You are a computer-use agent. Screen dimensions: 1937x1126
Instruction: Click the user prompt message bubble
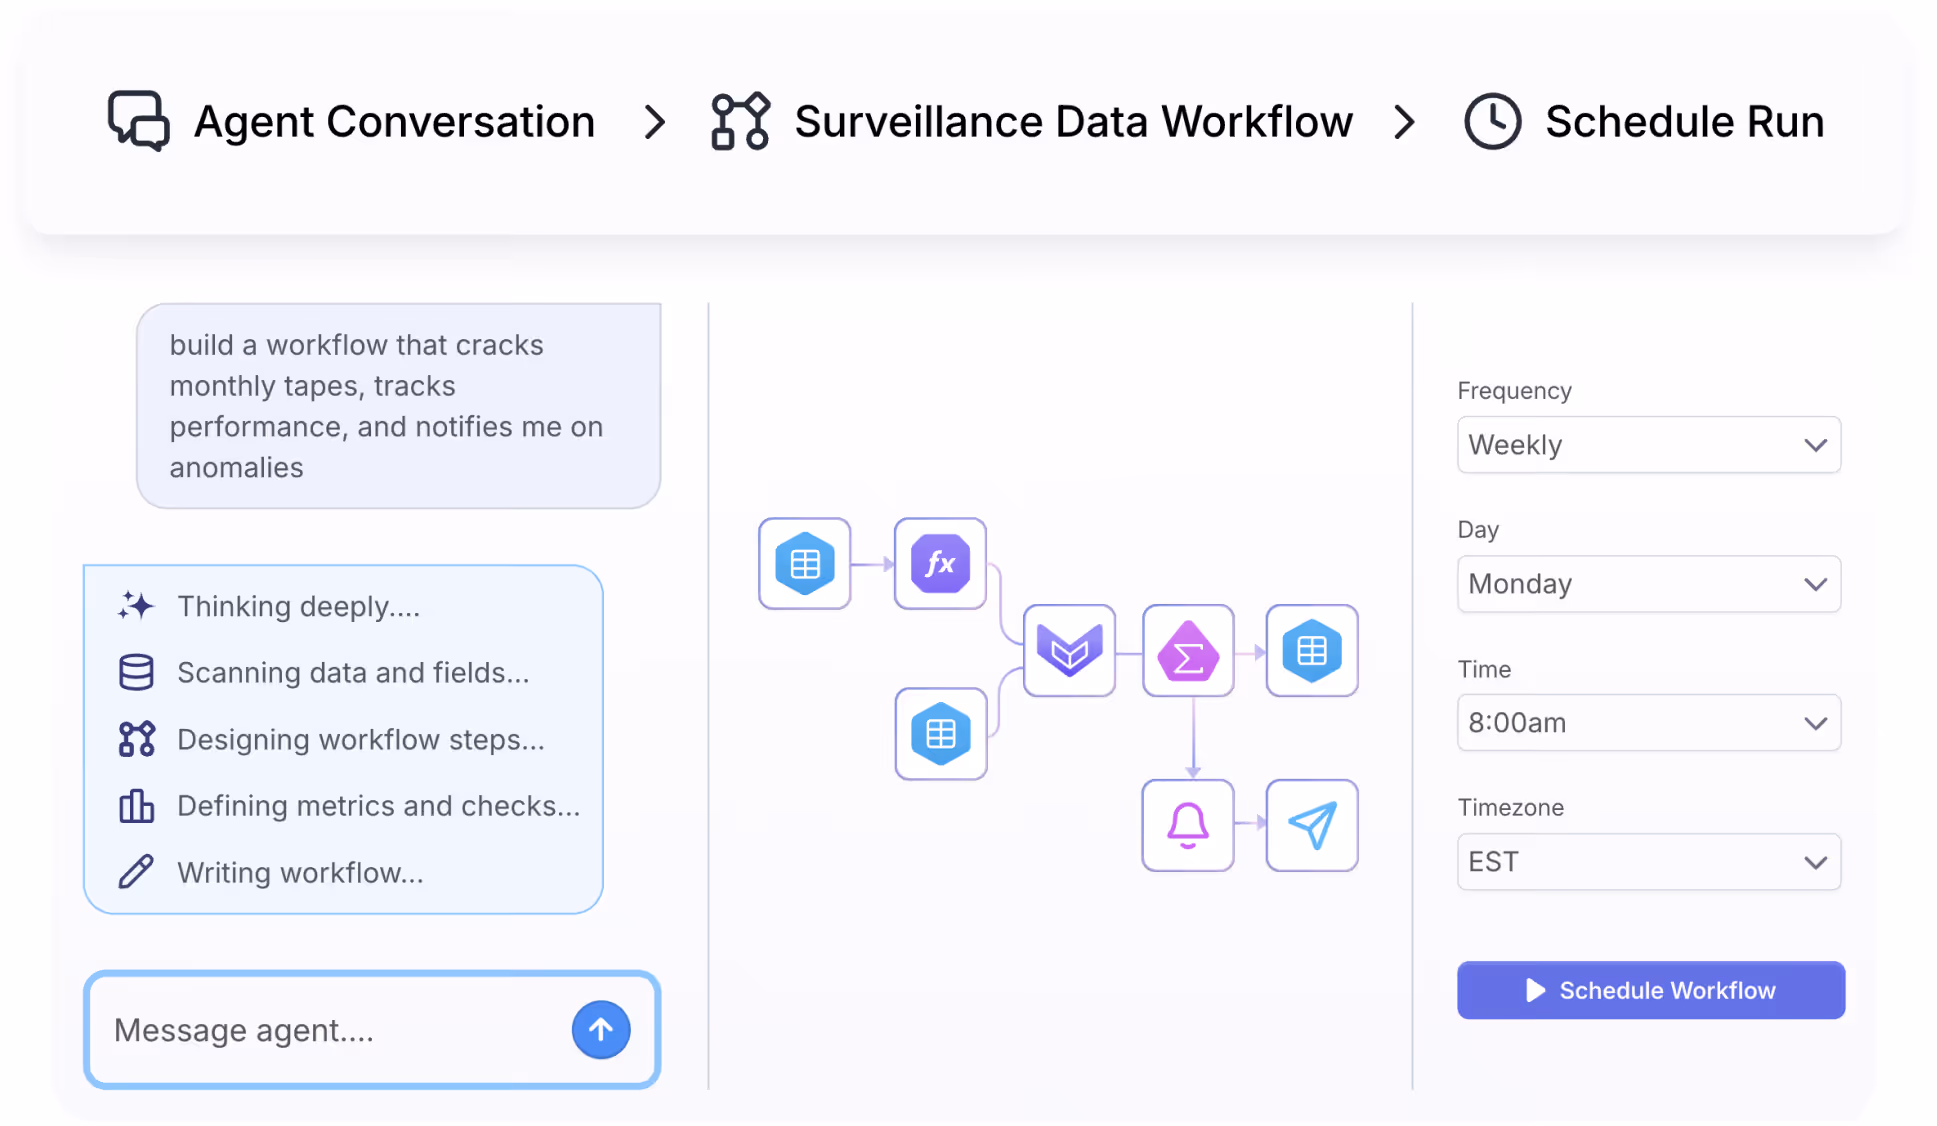[x=399, y=406]
